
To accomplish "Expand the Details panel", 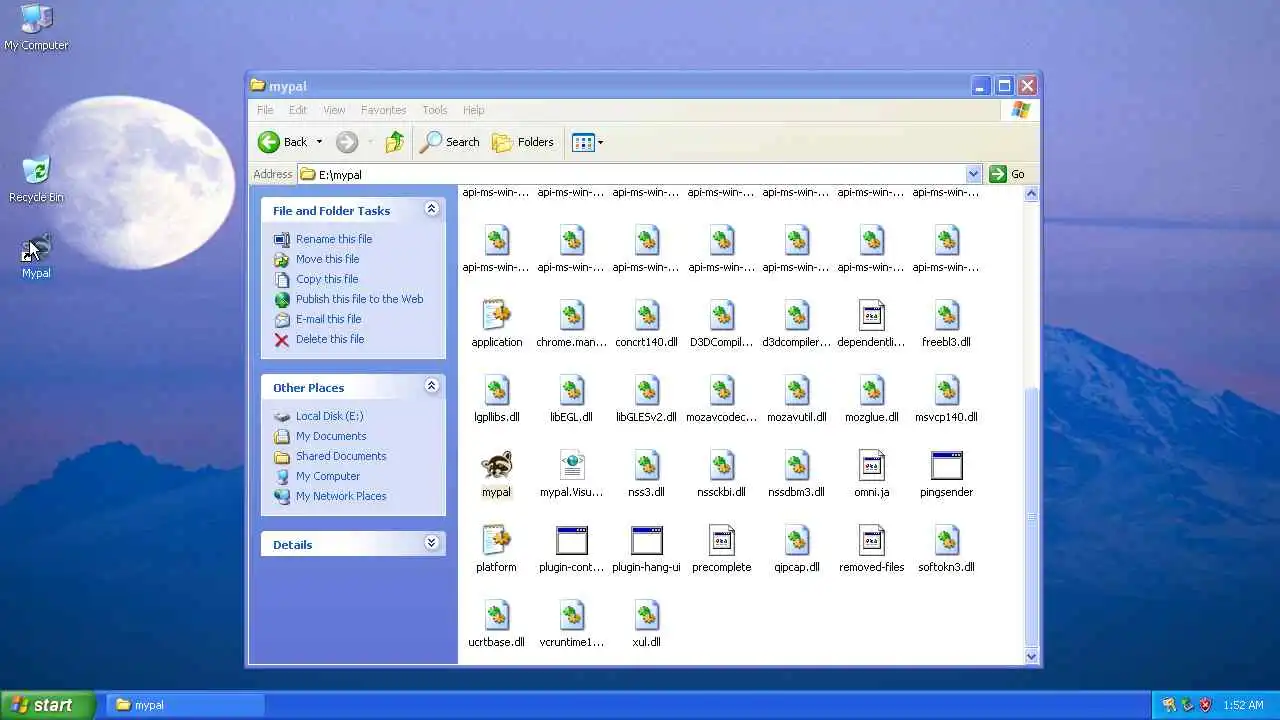I will tap(431, 543).
